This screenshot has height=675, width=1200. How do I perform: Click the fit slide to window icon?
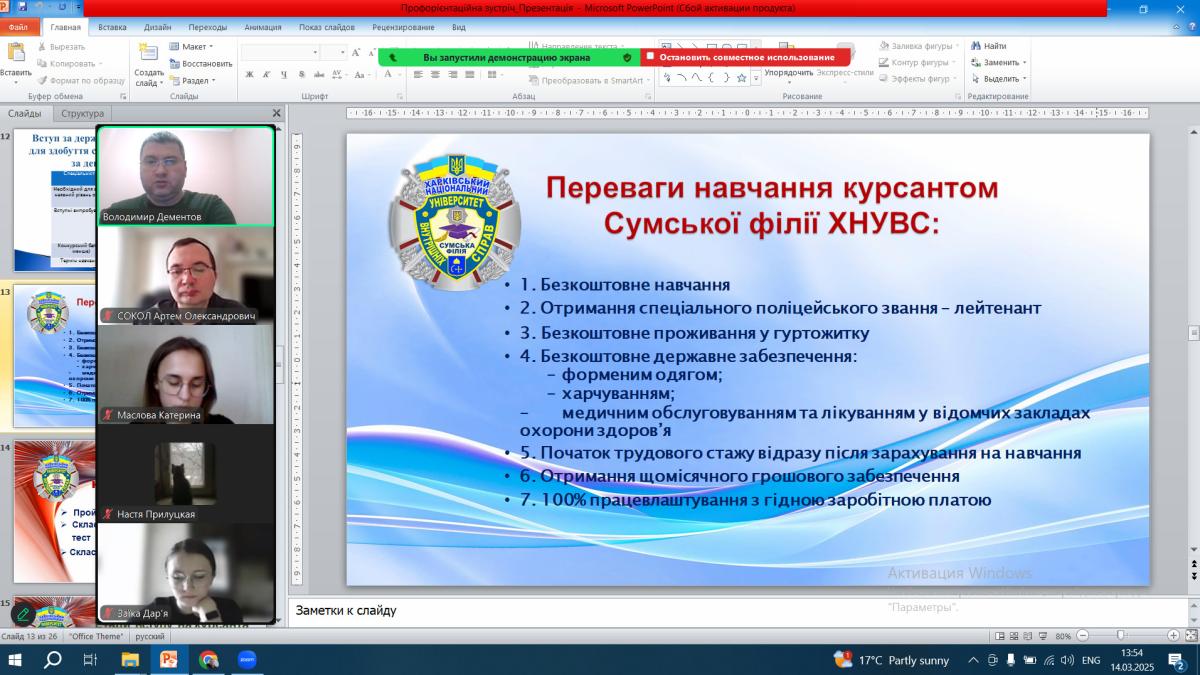[x=1190, y=636]
